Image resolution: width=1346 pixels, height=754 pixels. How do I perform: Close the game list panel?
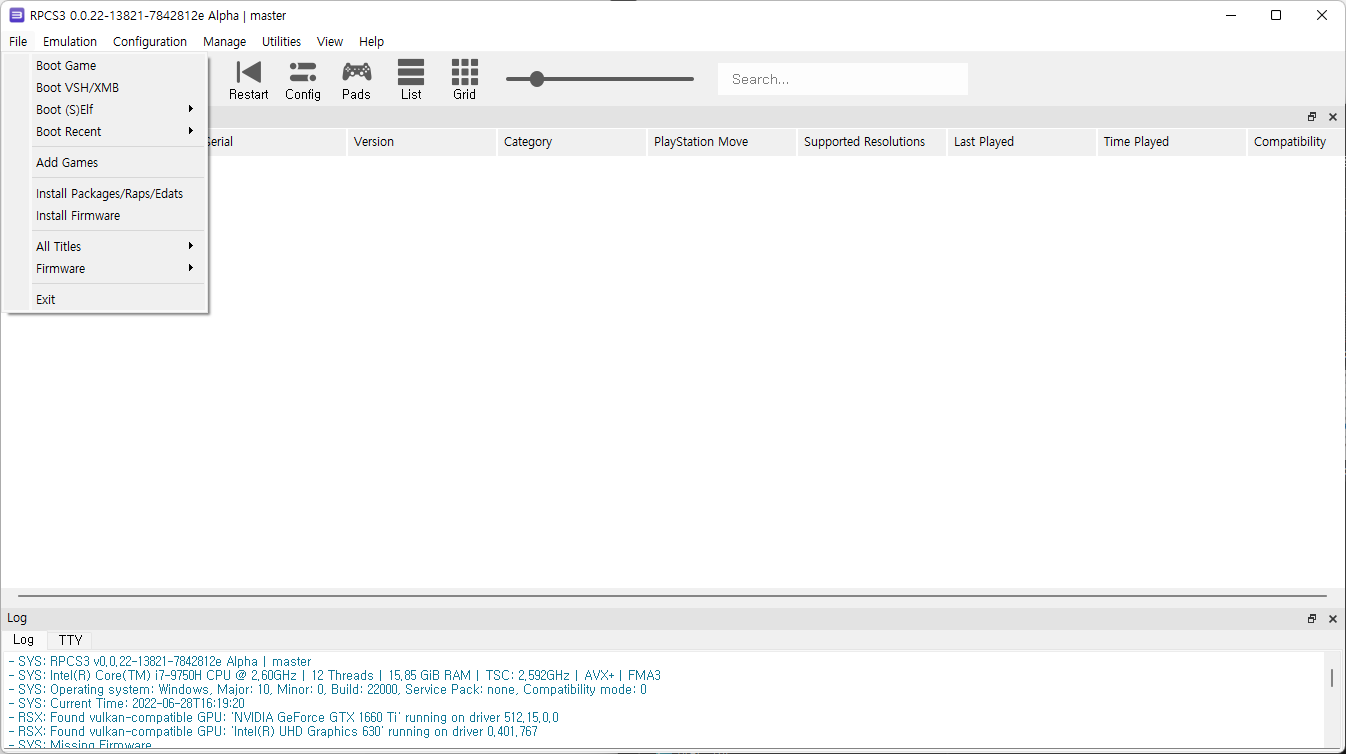tap(1333, 117)
